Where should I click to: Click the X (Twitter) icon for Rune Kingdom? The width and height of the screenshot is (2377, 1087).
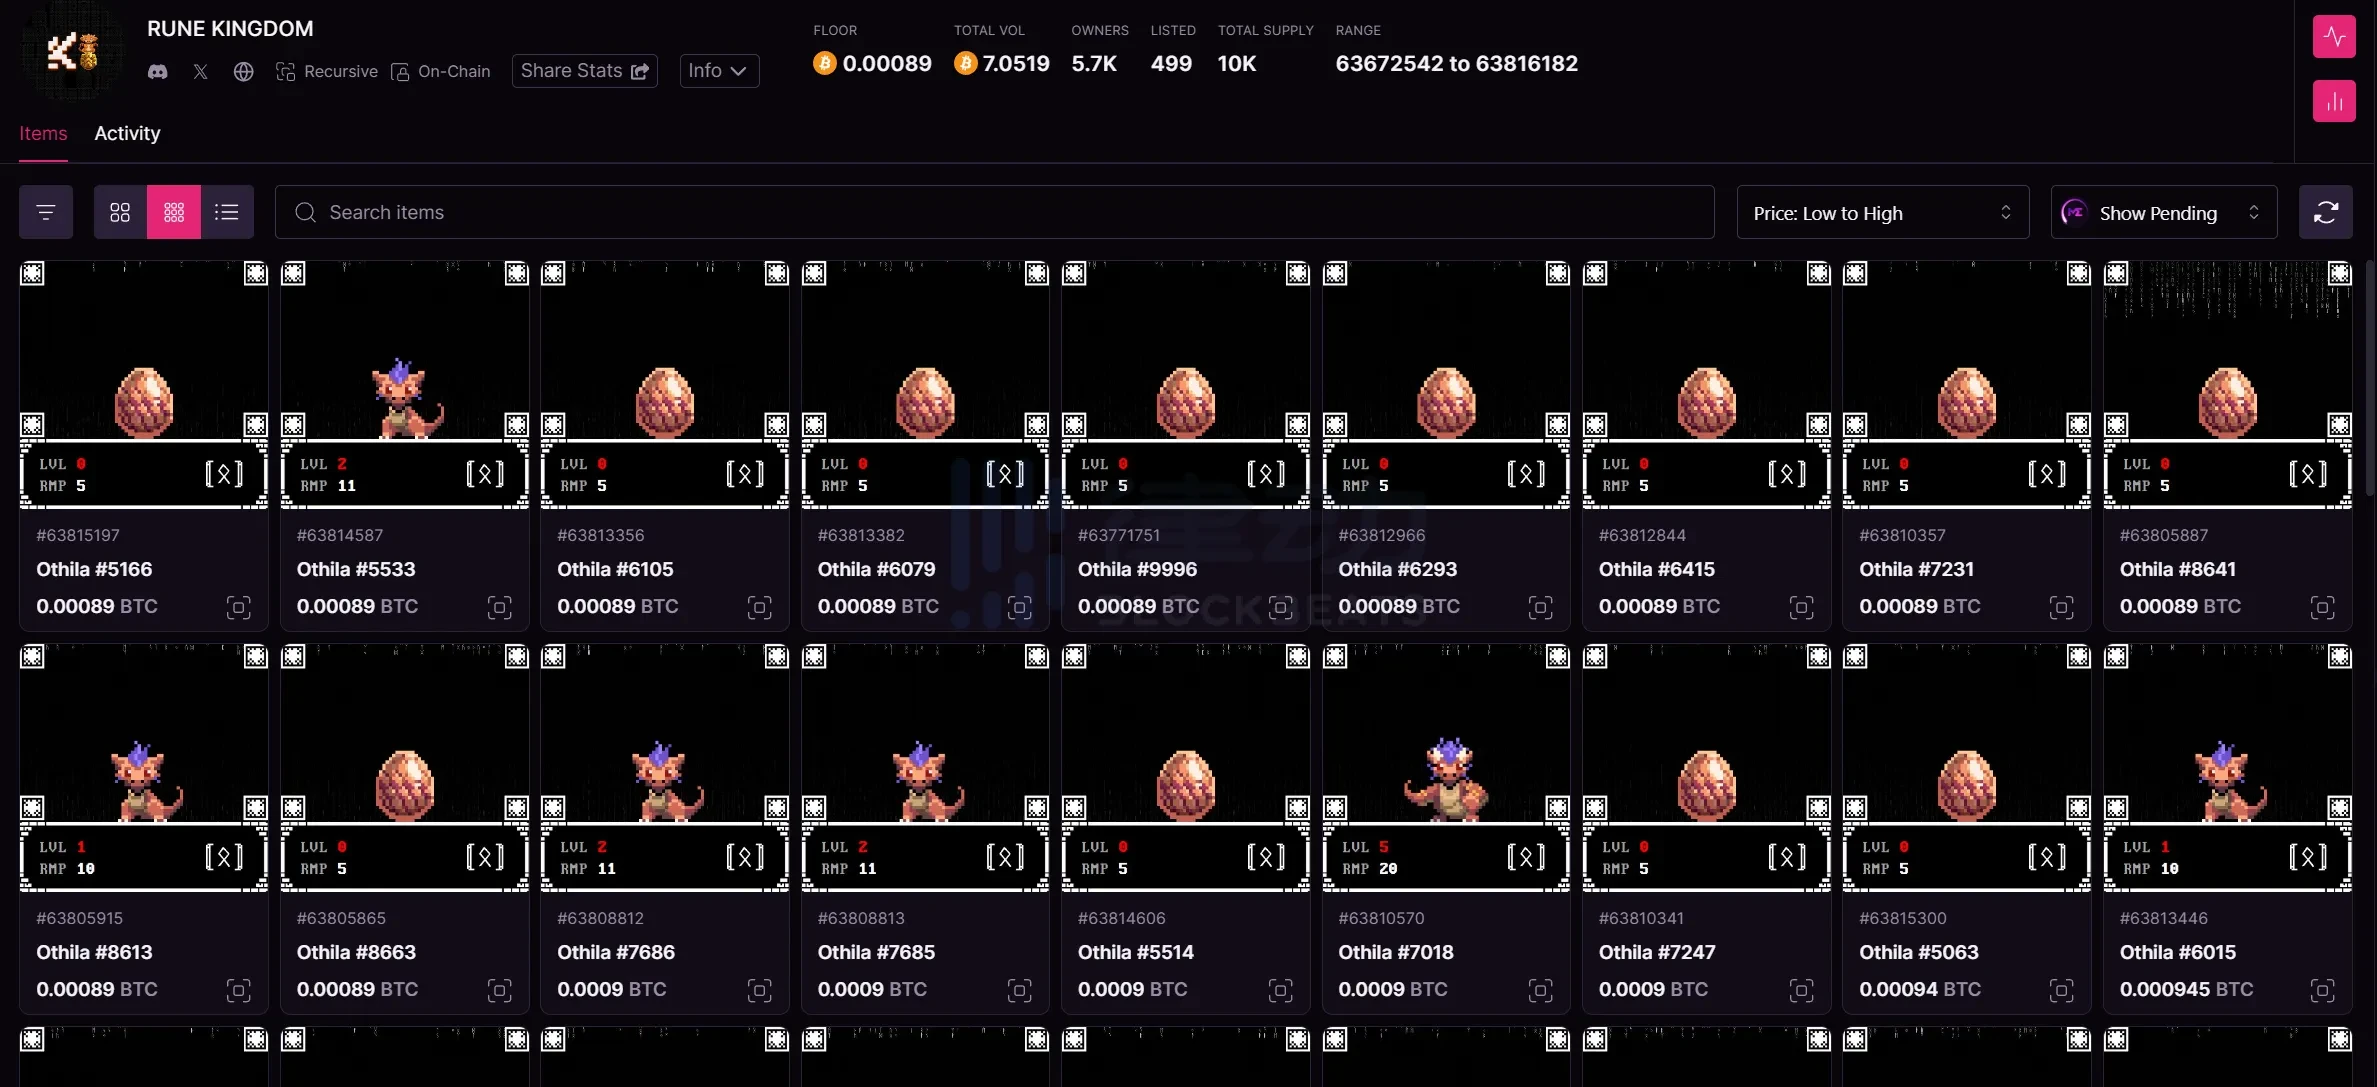pos(200,71)
